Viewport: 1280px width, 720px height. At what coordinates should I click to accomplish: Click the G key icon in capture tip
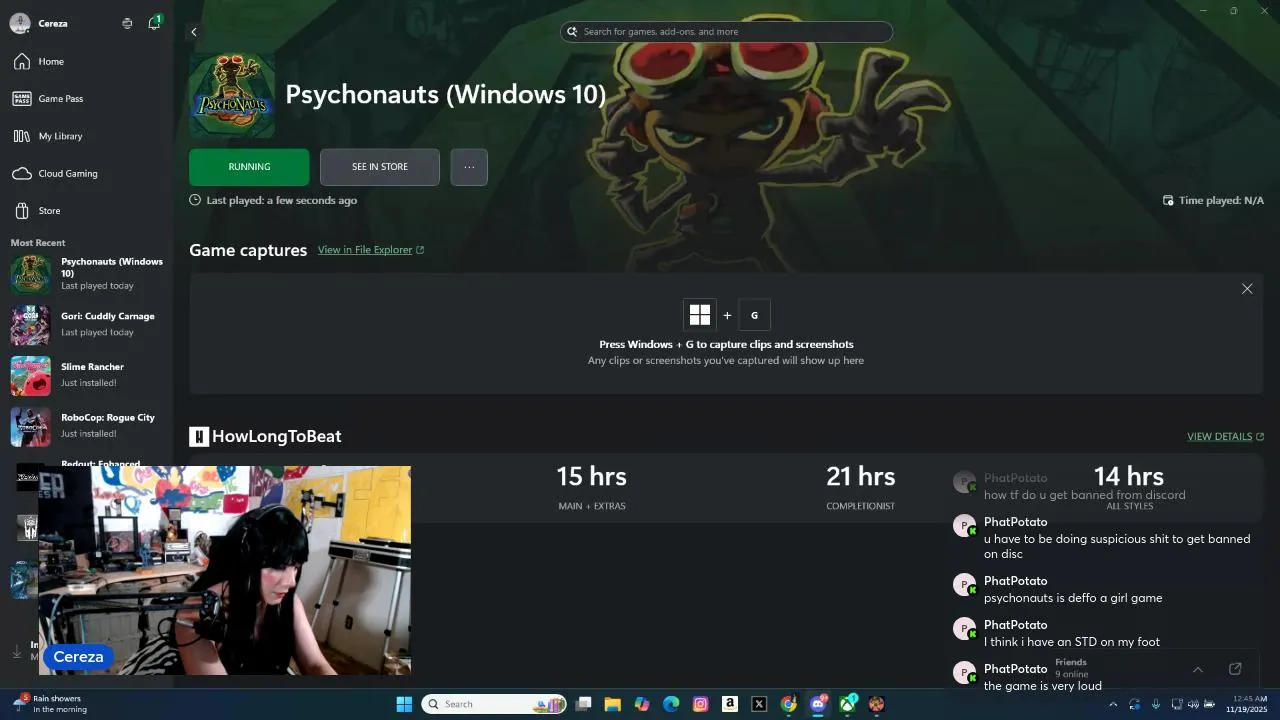pyautogui.click(x=754, y=315)
